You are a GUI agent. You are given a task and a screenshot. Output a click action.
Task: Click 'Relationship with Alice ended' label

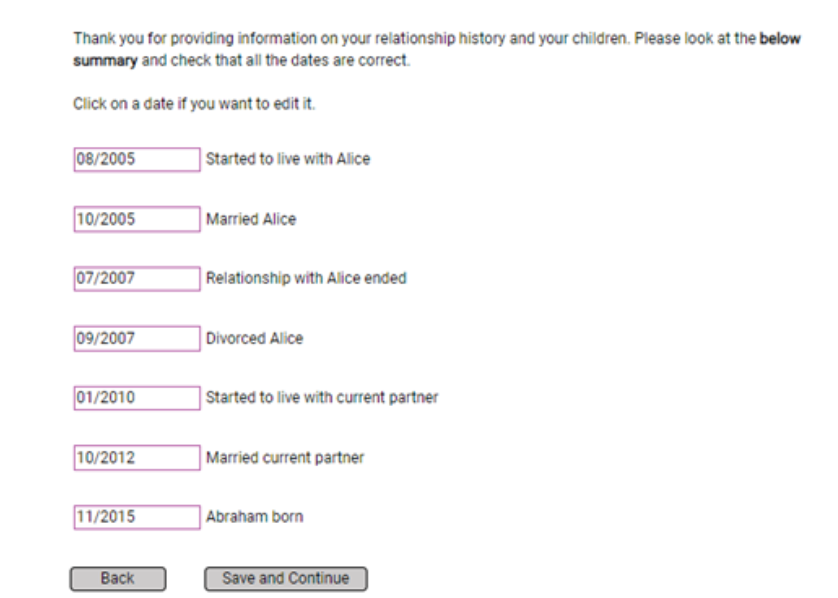(306, 278)
